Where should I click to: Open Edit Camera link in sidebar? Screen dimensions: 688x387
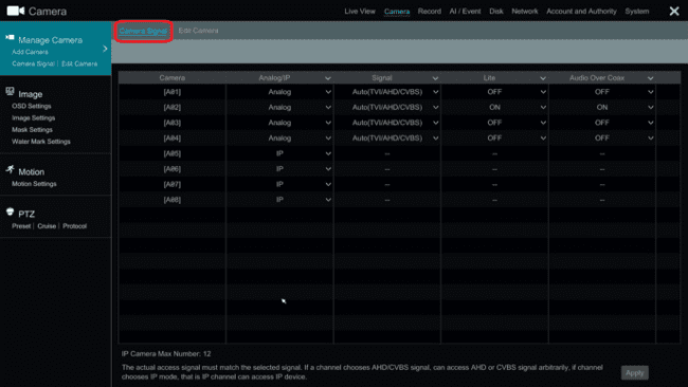click(x=79, y=64)
